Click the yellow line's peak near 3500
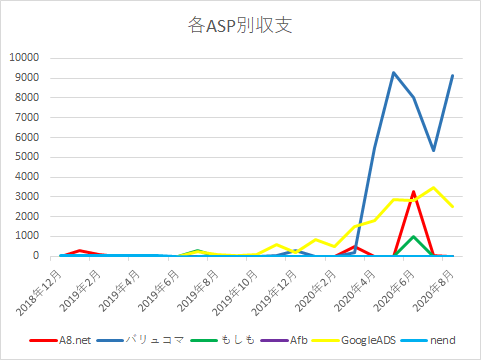 click(433, 188)
